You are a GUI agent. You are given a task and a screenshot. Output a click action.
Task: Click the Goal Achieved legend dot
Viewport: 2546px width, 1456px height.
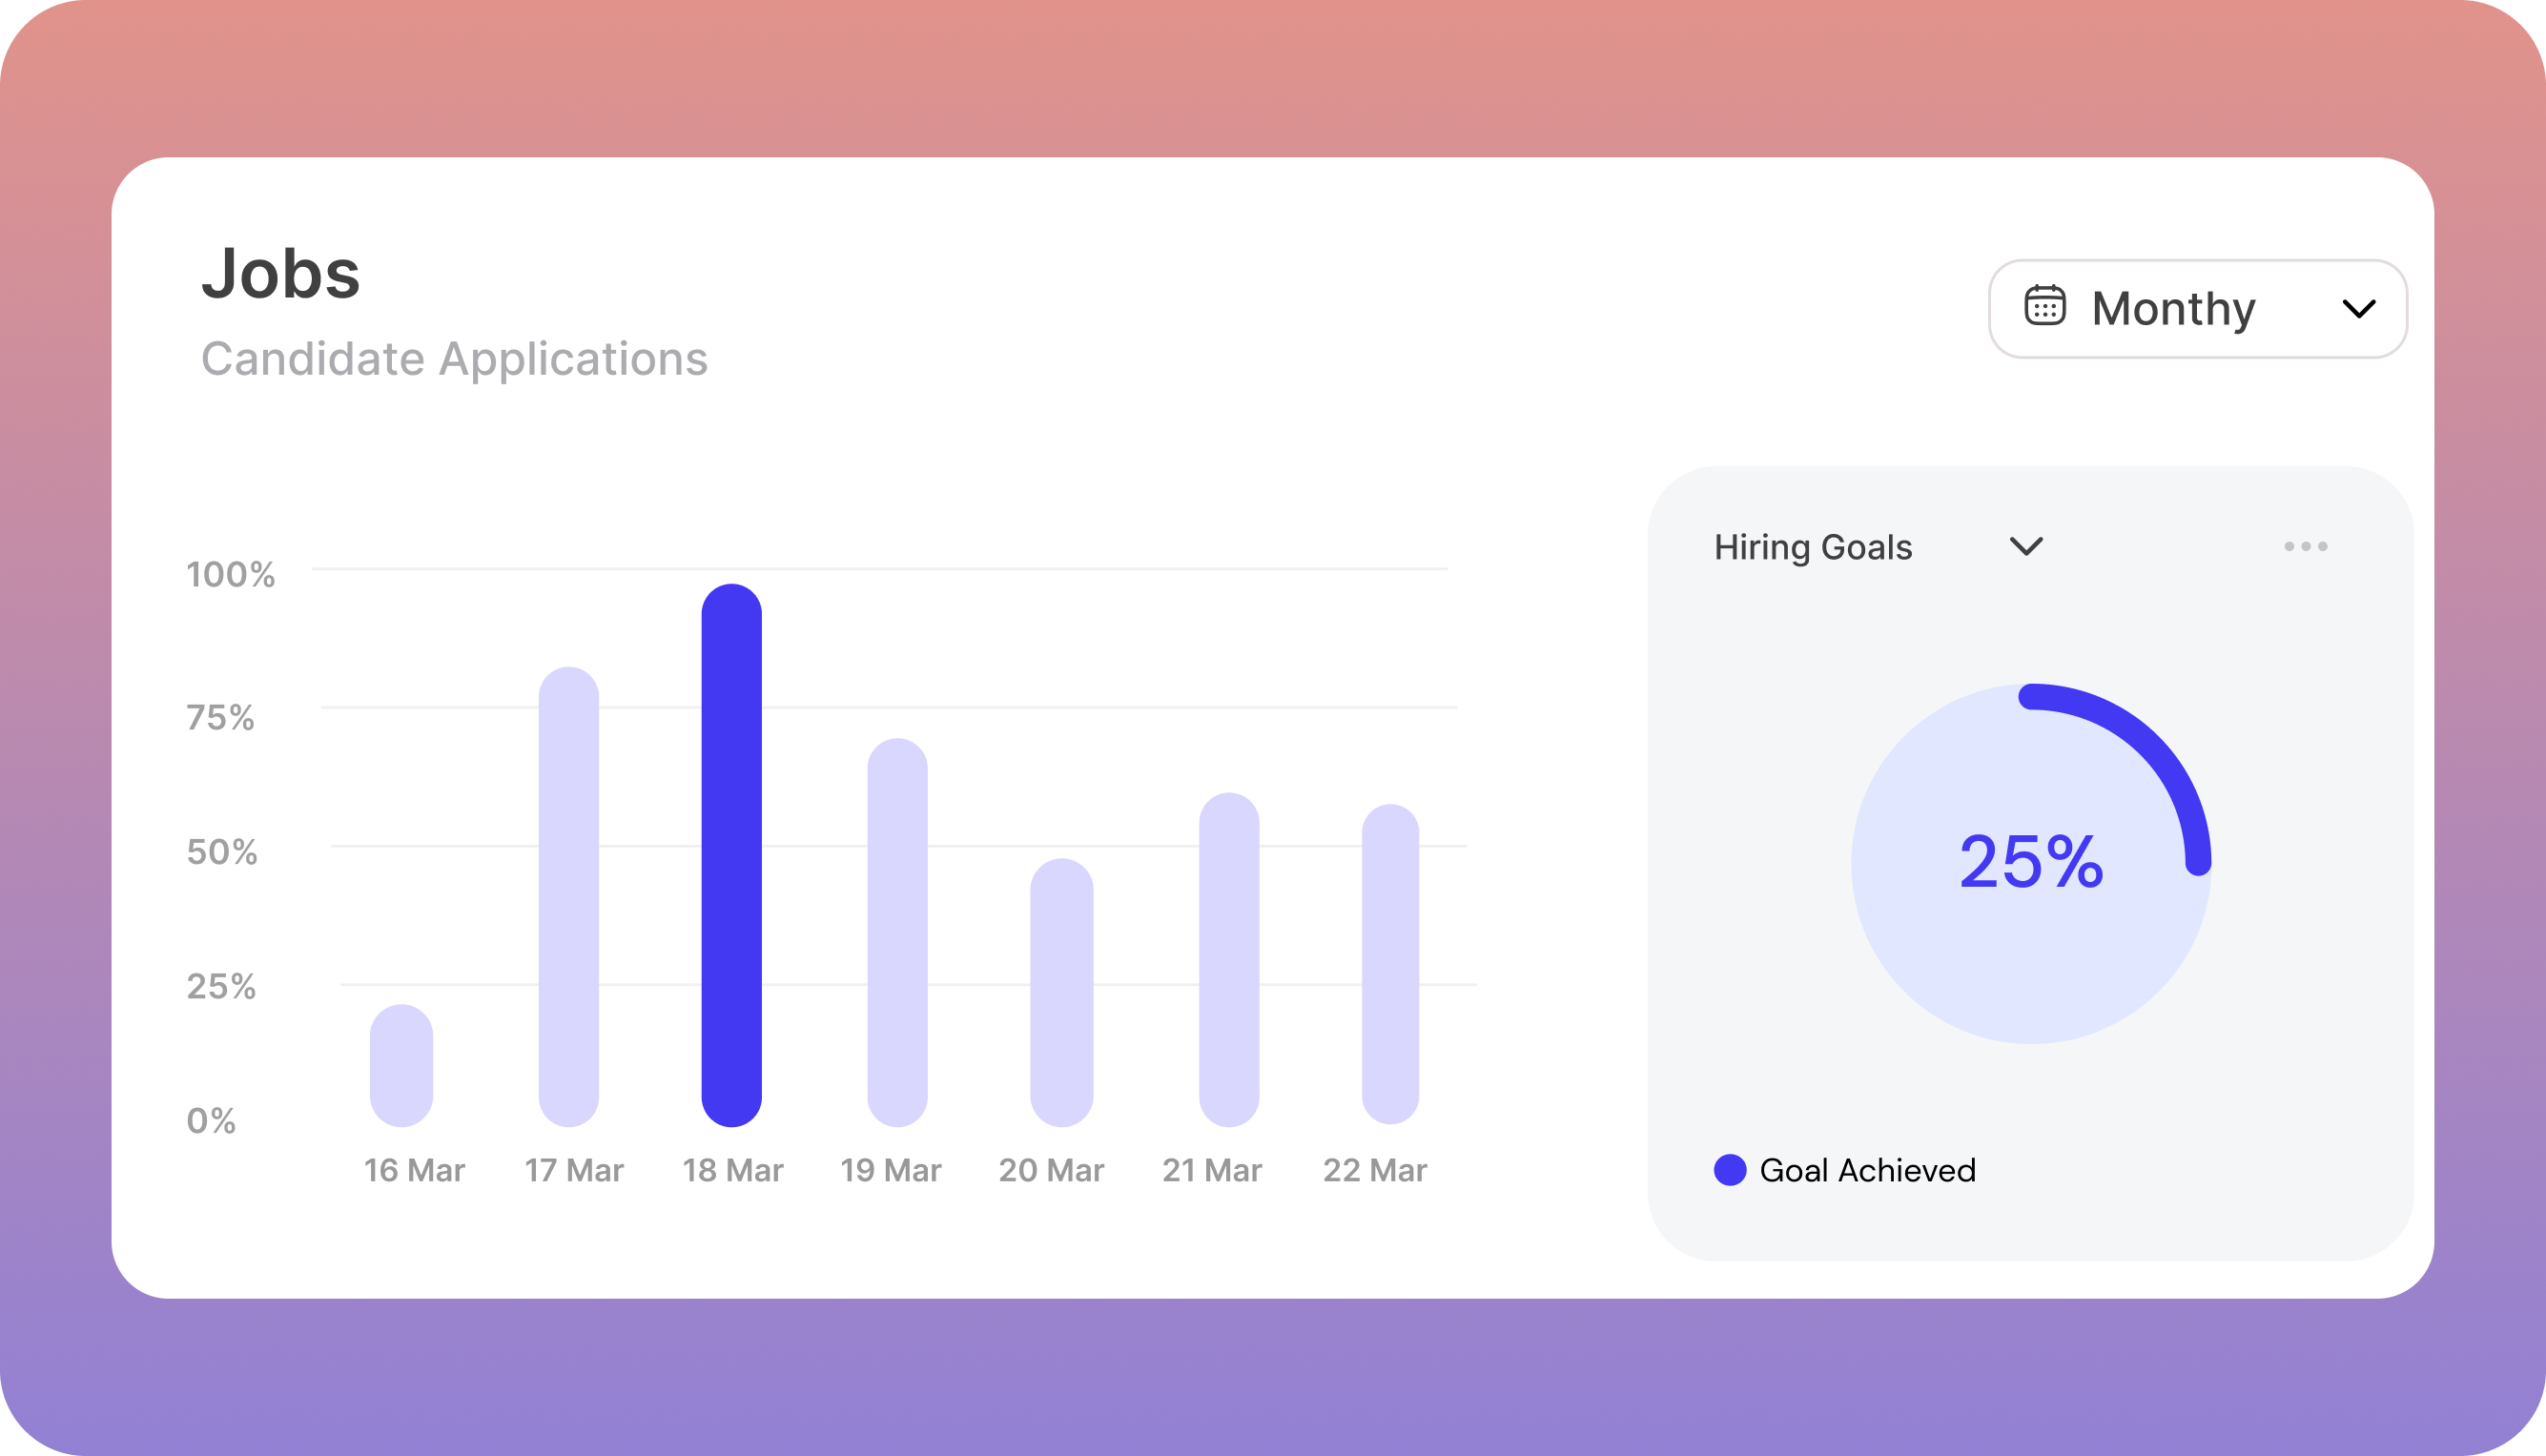click(1730, 1170)
